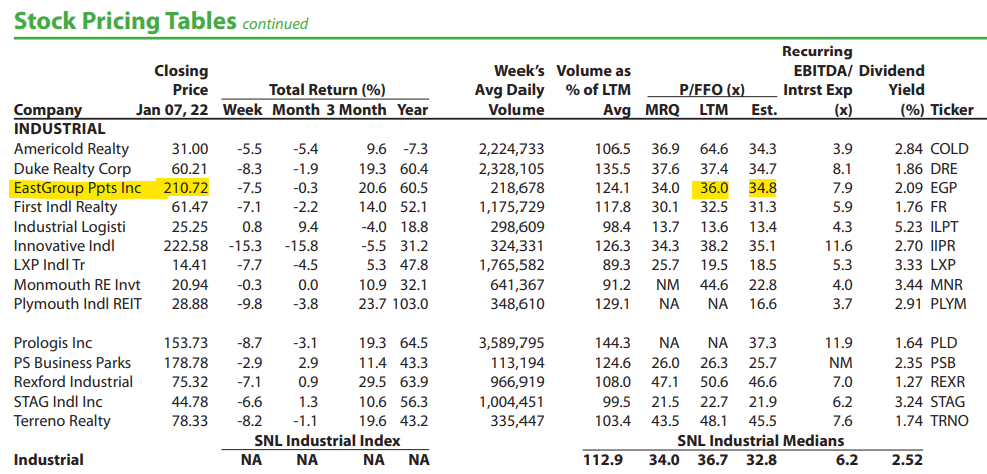Click the 'Stock Pricing Tables' heading
Viewport: 987px width, 474px height.
(126, 20)
